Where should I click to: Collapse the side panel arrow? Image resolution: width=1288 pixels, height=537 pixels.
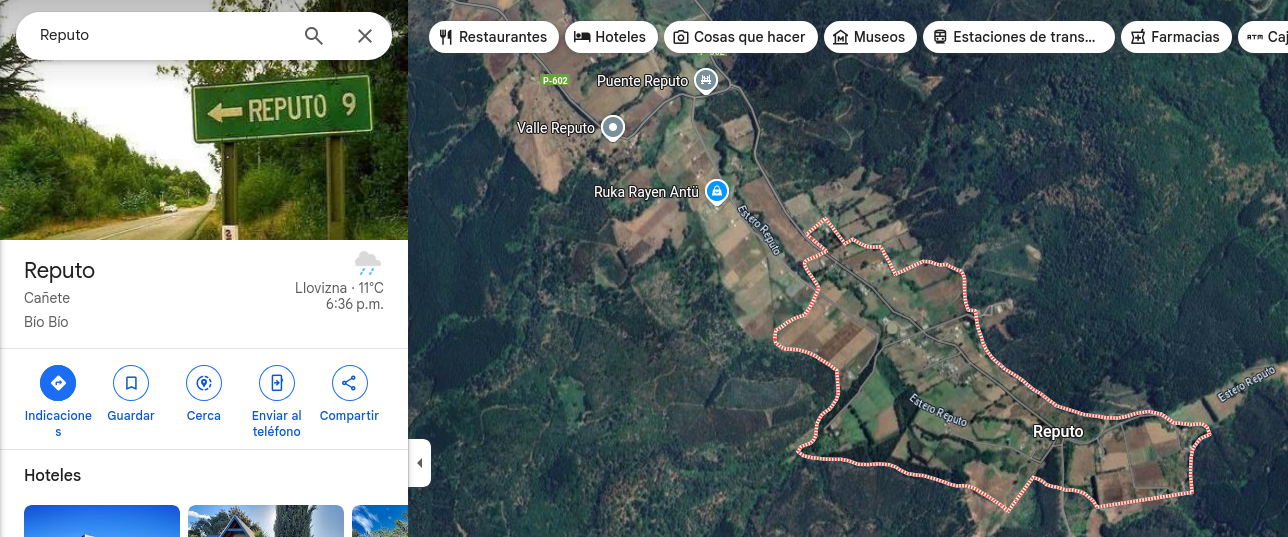[420, 463]
